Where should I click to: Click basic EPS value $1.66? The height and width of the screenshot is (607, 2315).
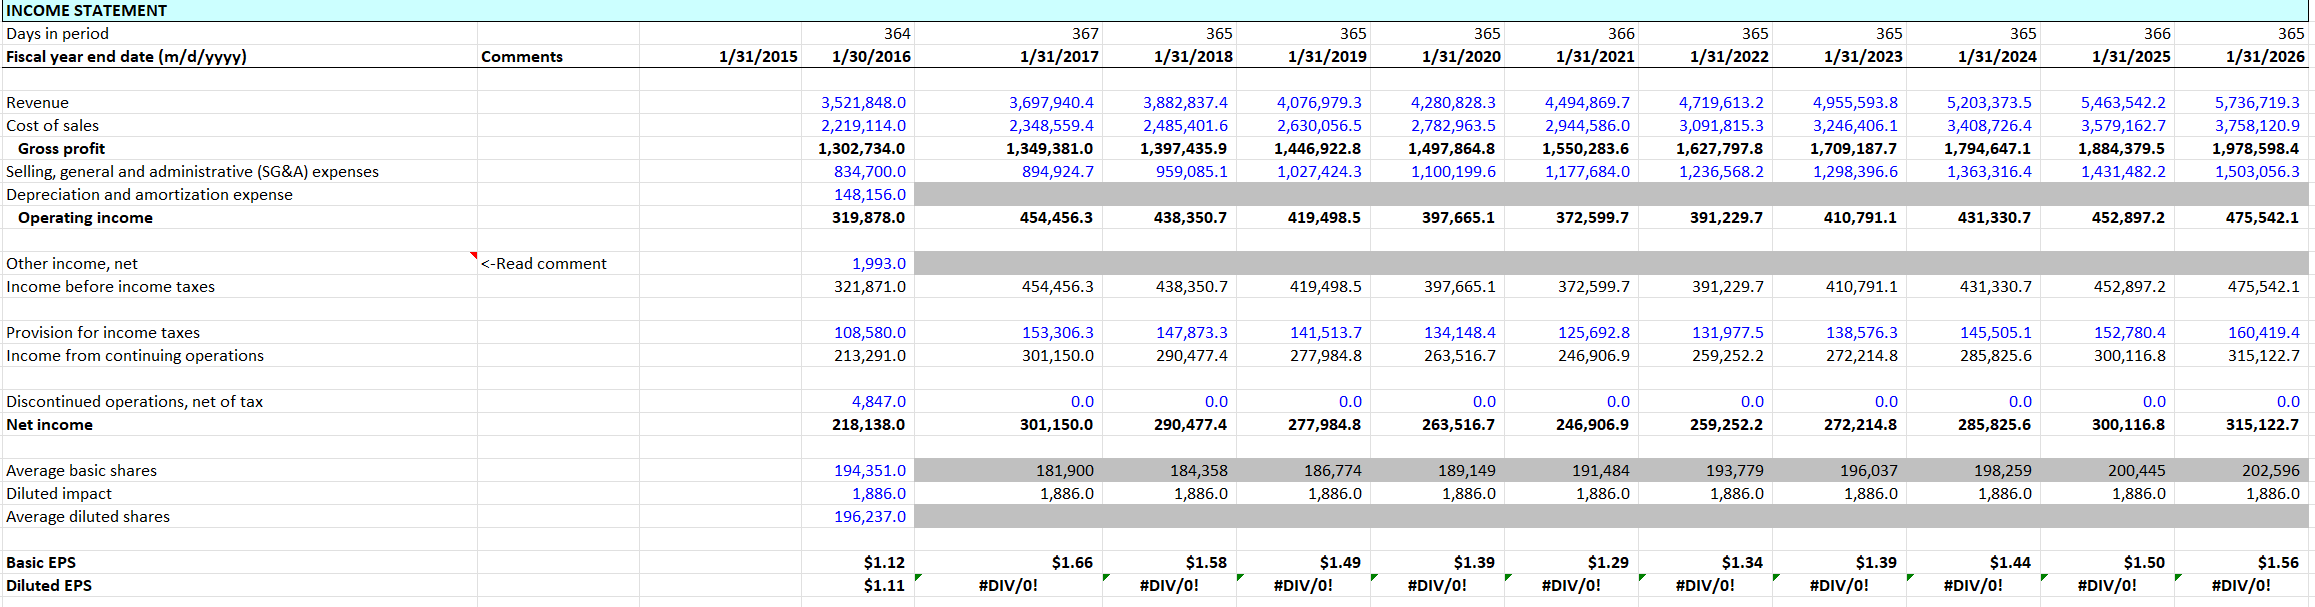1072,562
